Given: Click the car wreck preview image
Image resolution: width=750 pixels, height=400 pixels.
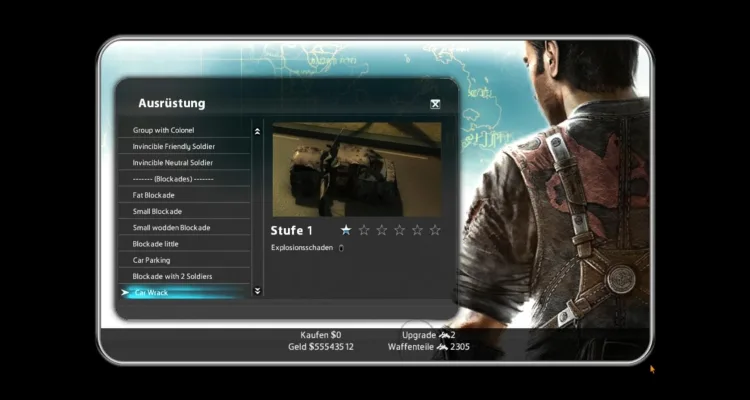Looking at the screenshot, I should point(357,169).
